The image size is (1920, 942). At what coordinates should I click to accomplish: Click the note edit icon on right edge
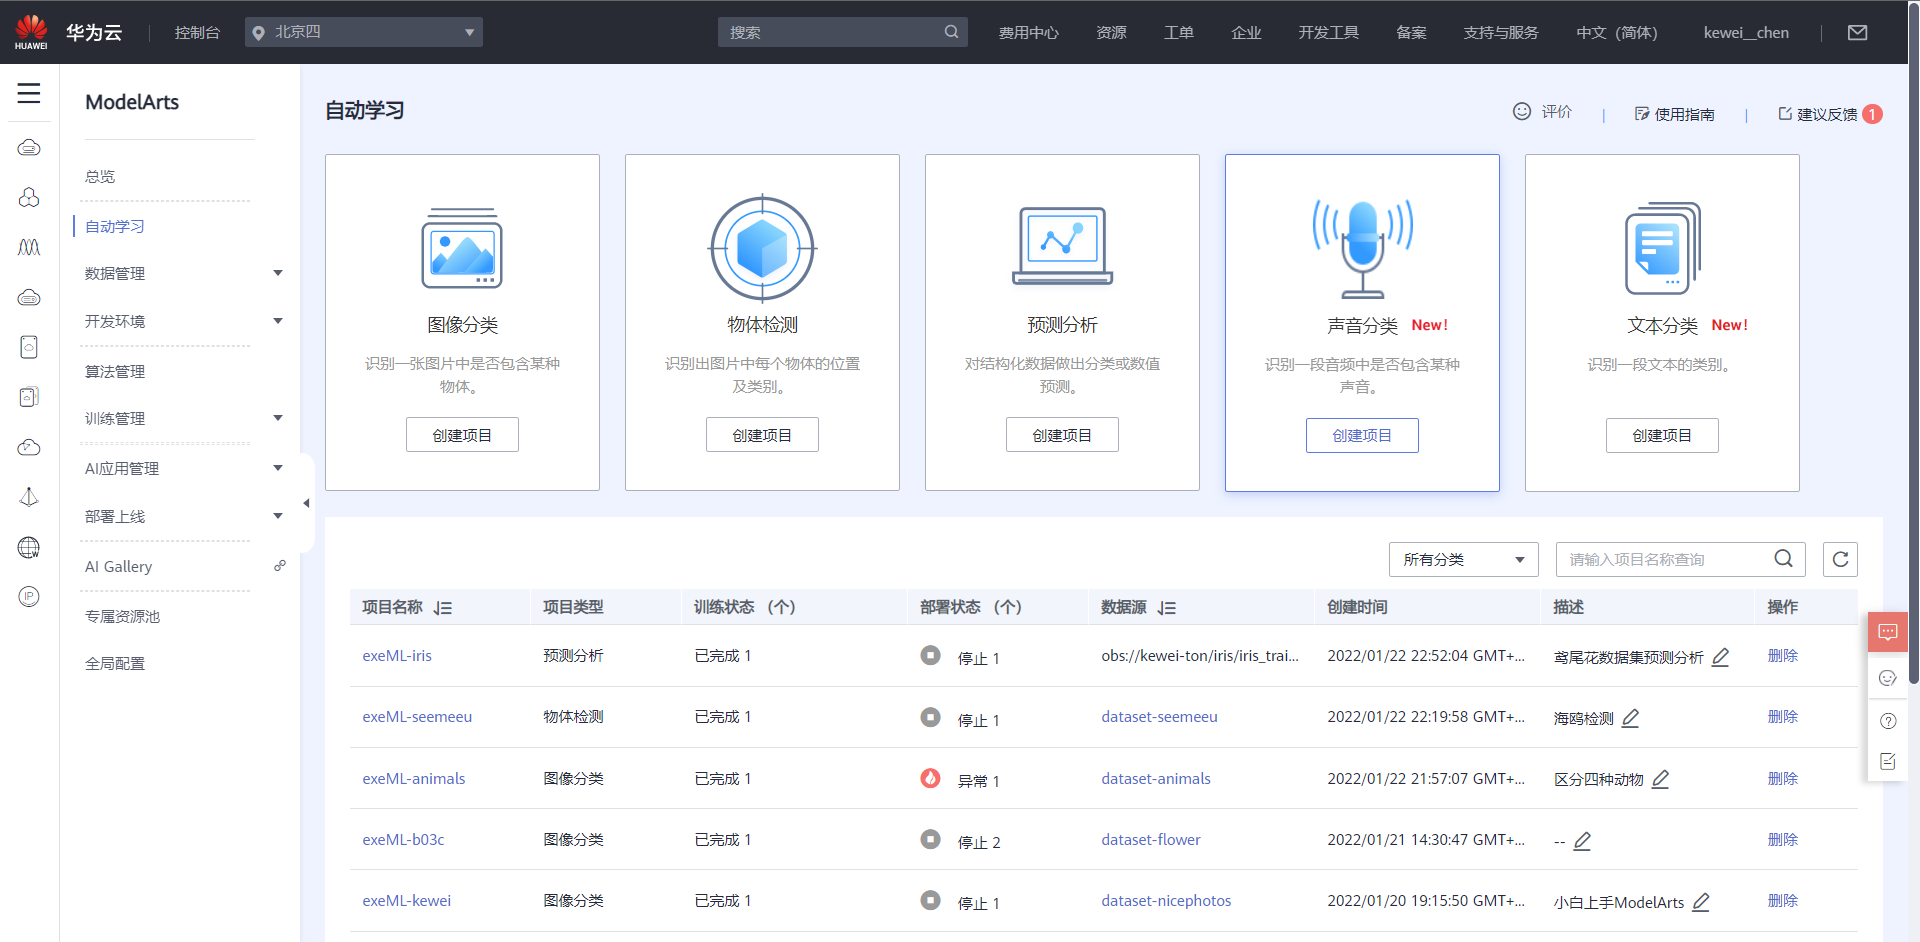1888,762
